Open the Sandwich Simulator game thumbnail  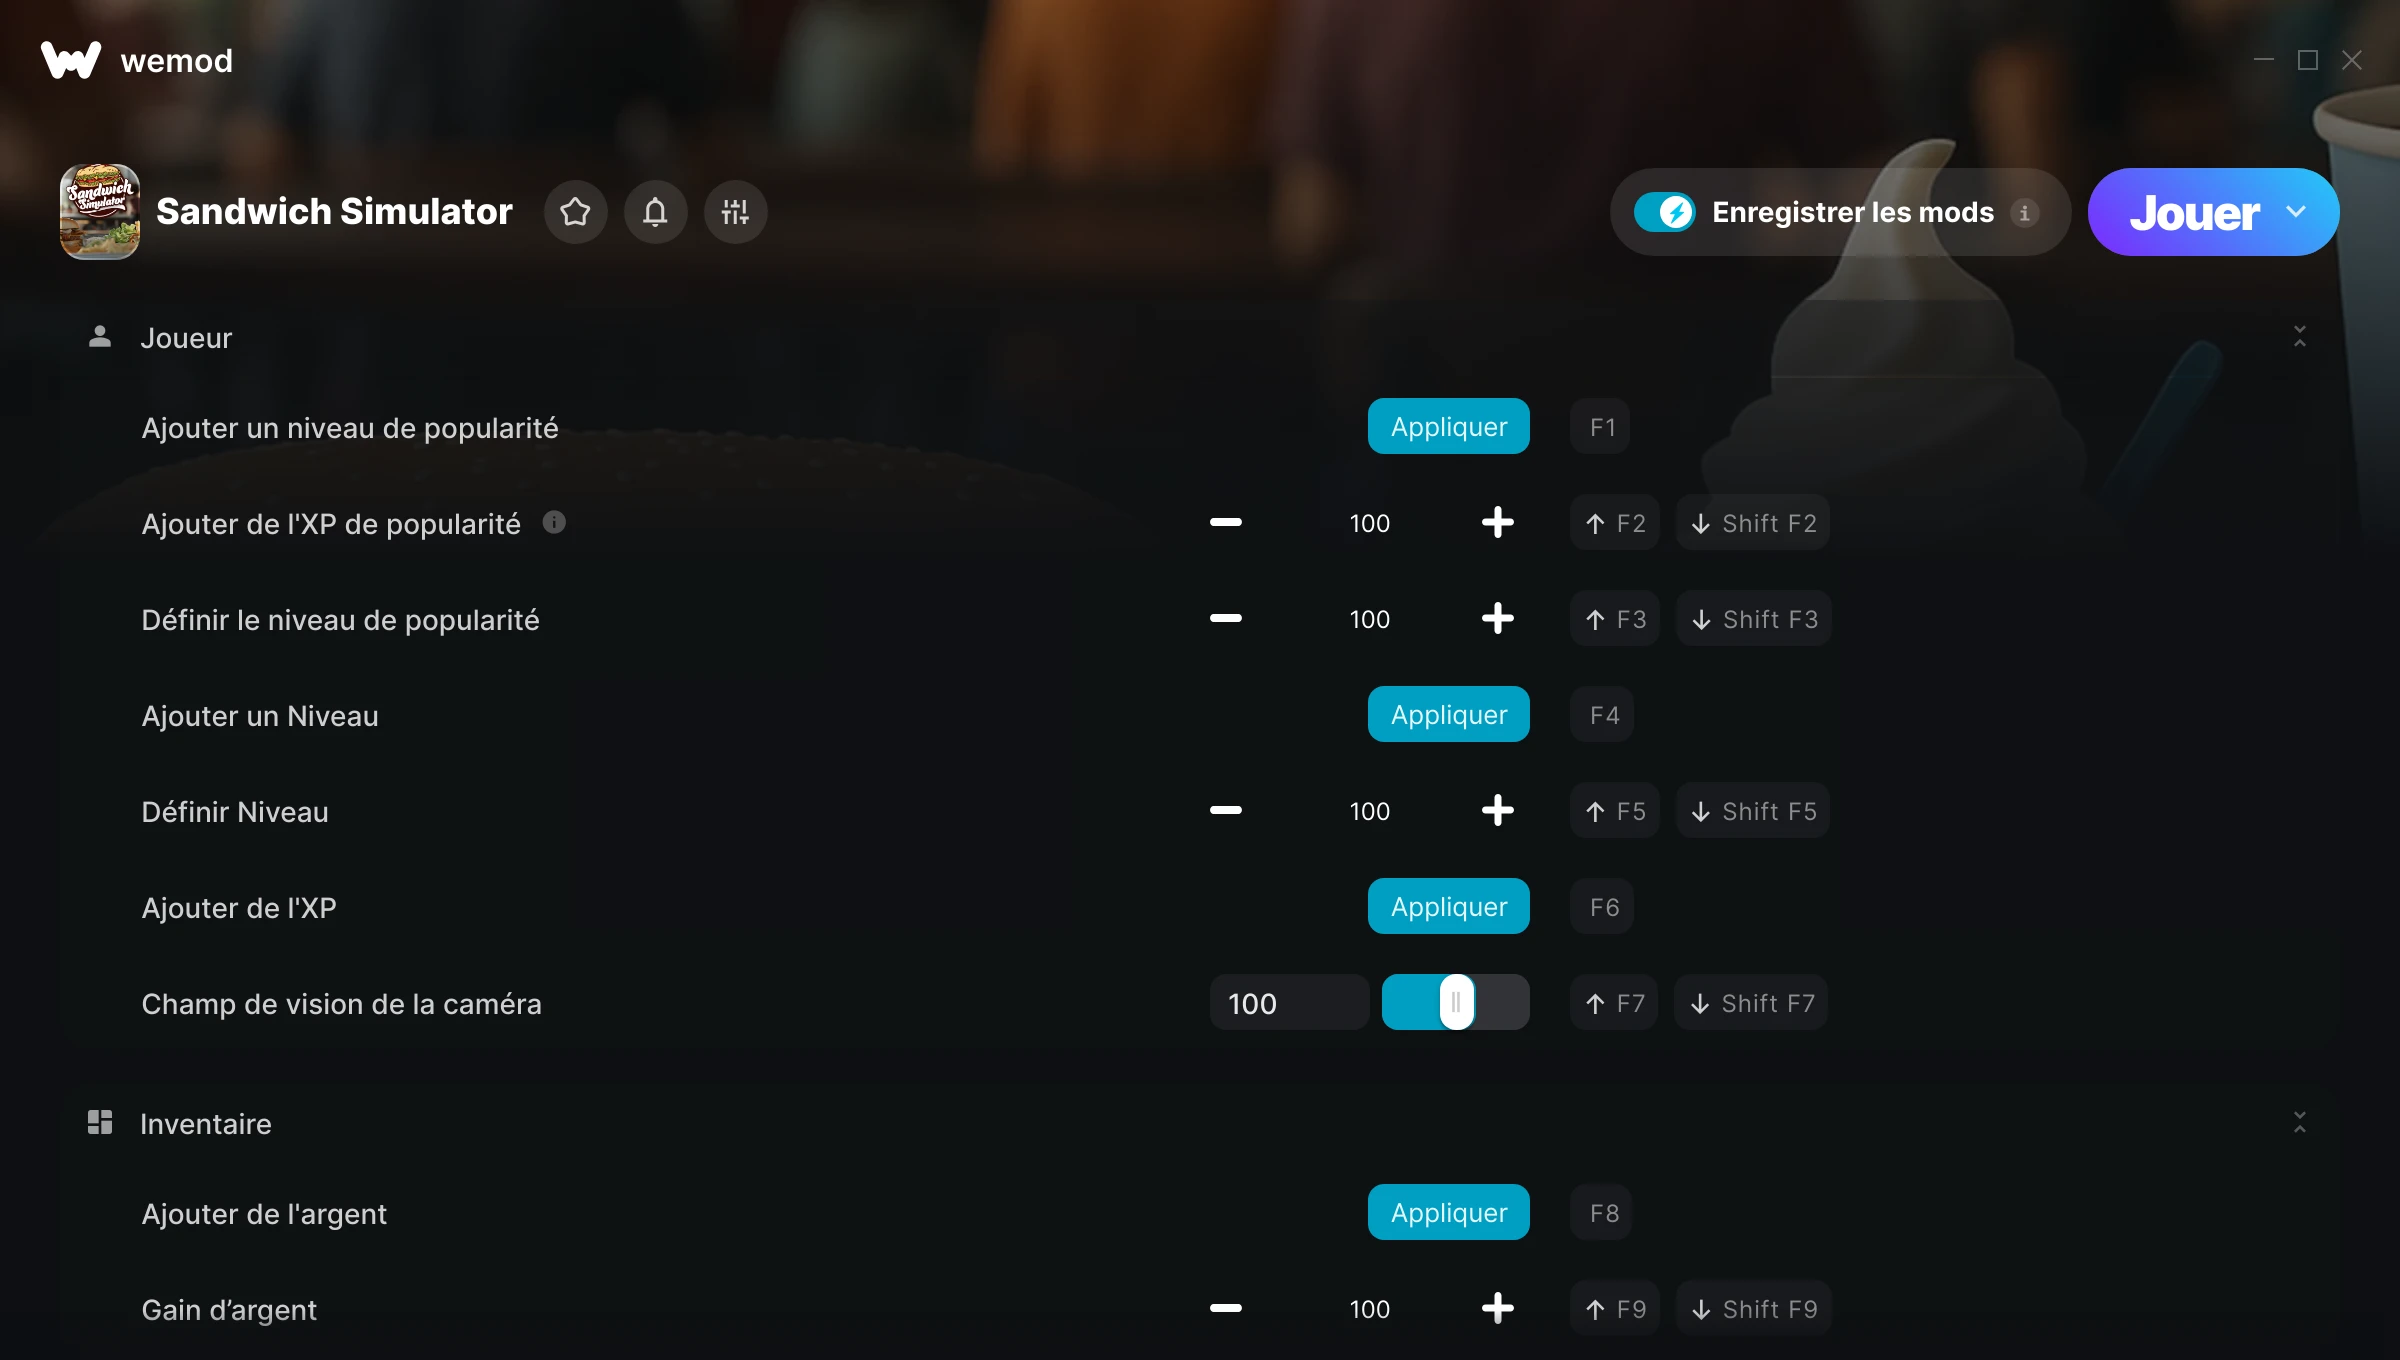tap(100, 212)
